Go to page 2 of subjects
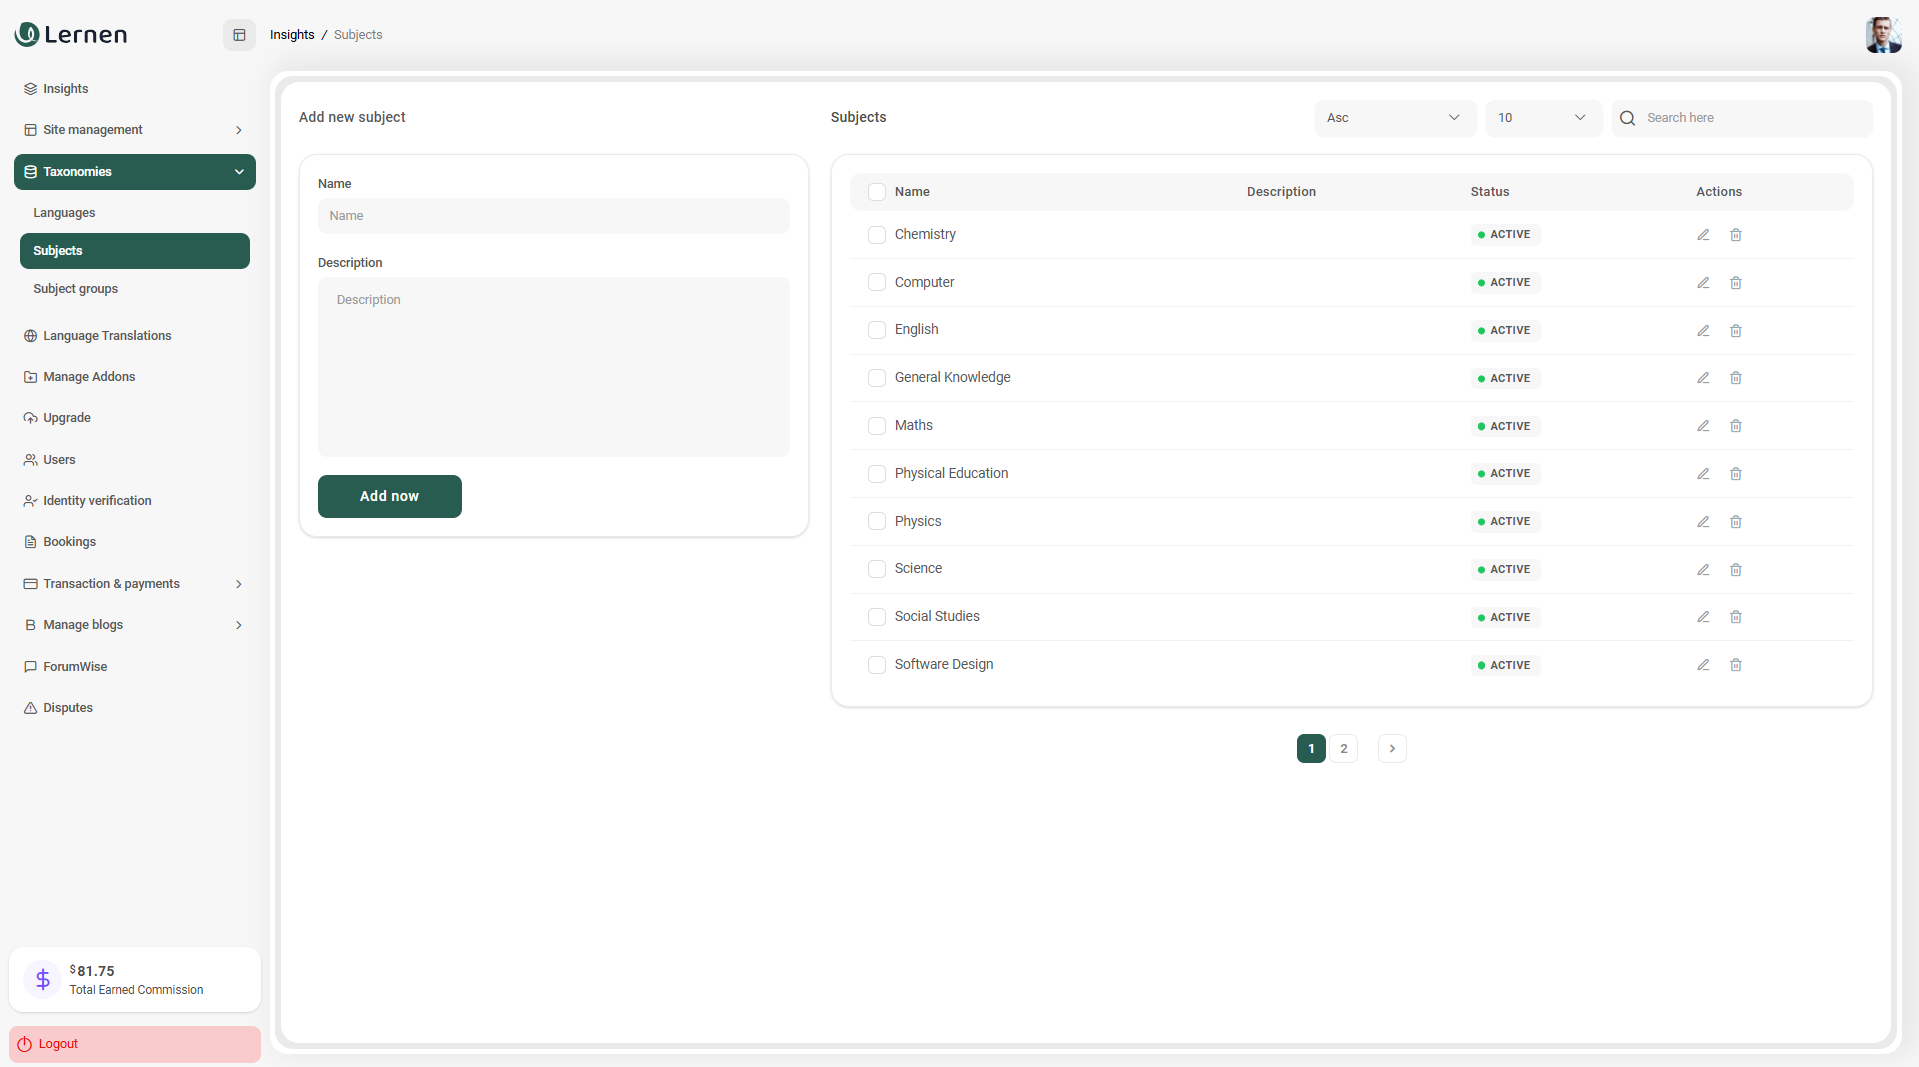1919x1067 pixels. [1344, 749]
